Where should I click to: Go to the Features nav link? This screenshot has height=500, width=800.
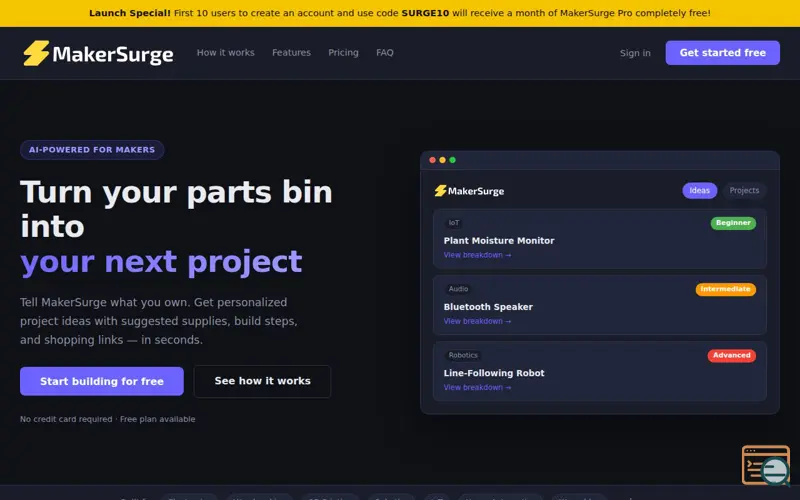[x=291, y=53]
